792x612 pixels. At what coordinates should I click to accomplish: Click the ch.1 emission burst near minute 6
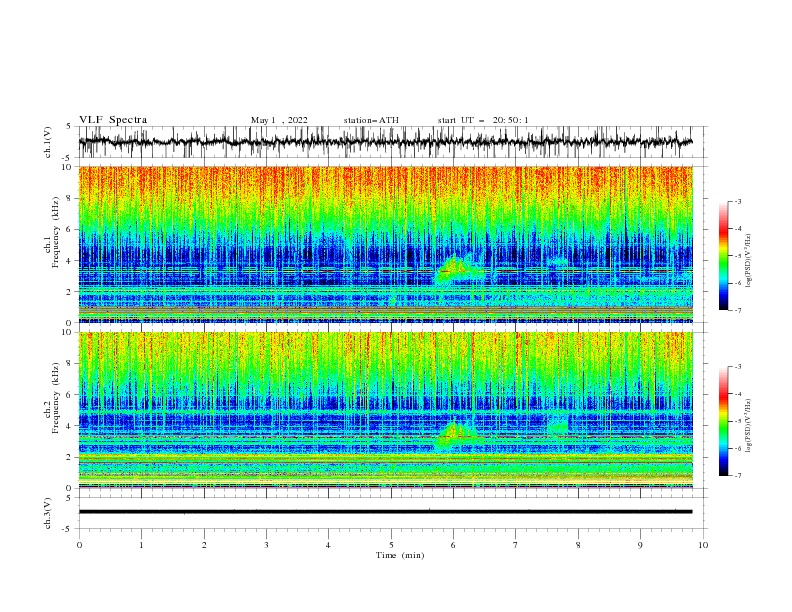pyautogui.click(x=459, y=271)
